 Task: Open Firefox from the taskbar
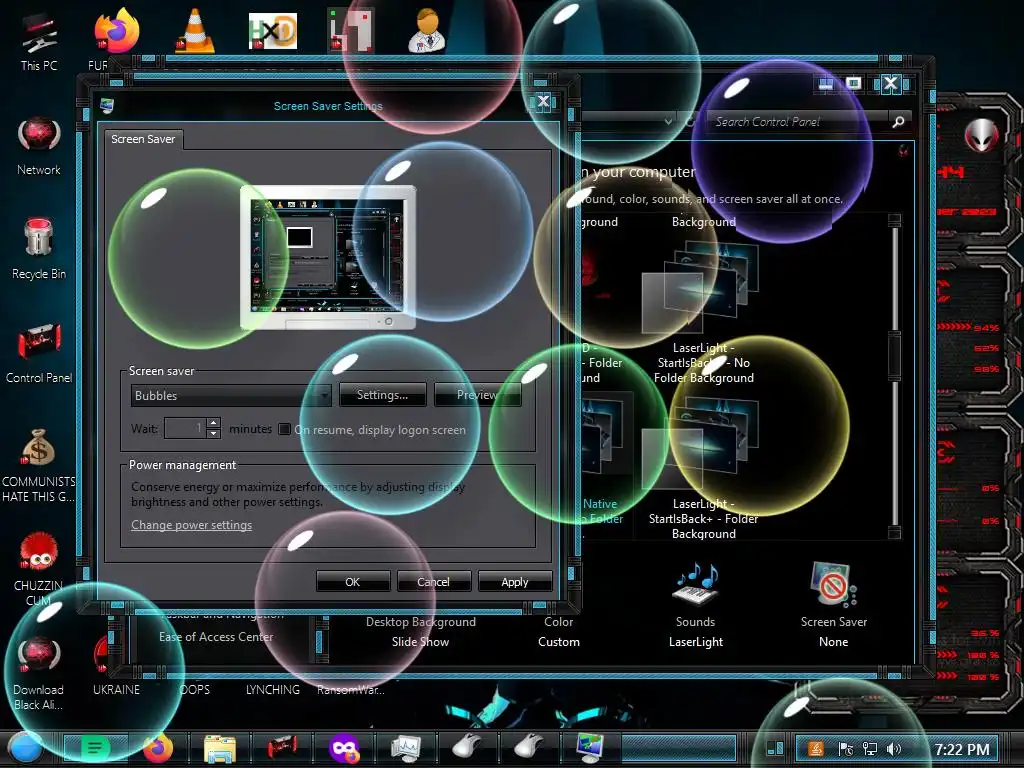157,748
